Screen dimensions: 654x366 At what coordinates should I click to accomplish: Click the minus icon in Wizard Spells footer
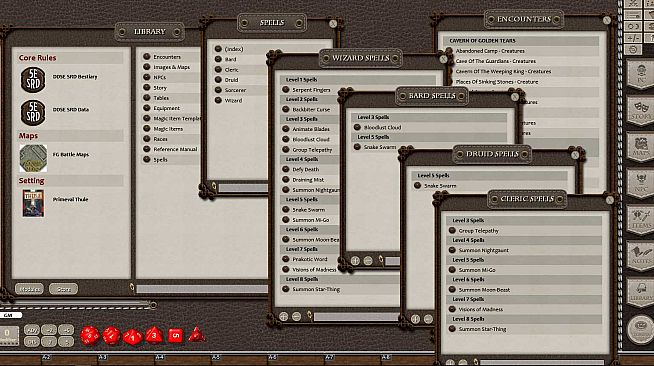coord(297,316)
